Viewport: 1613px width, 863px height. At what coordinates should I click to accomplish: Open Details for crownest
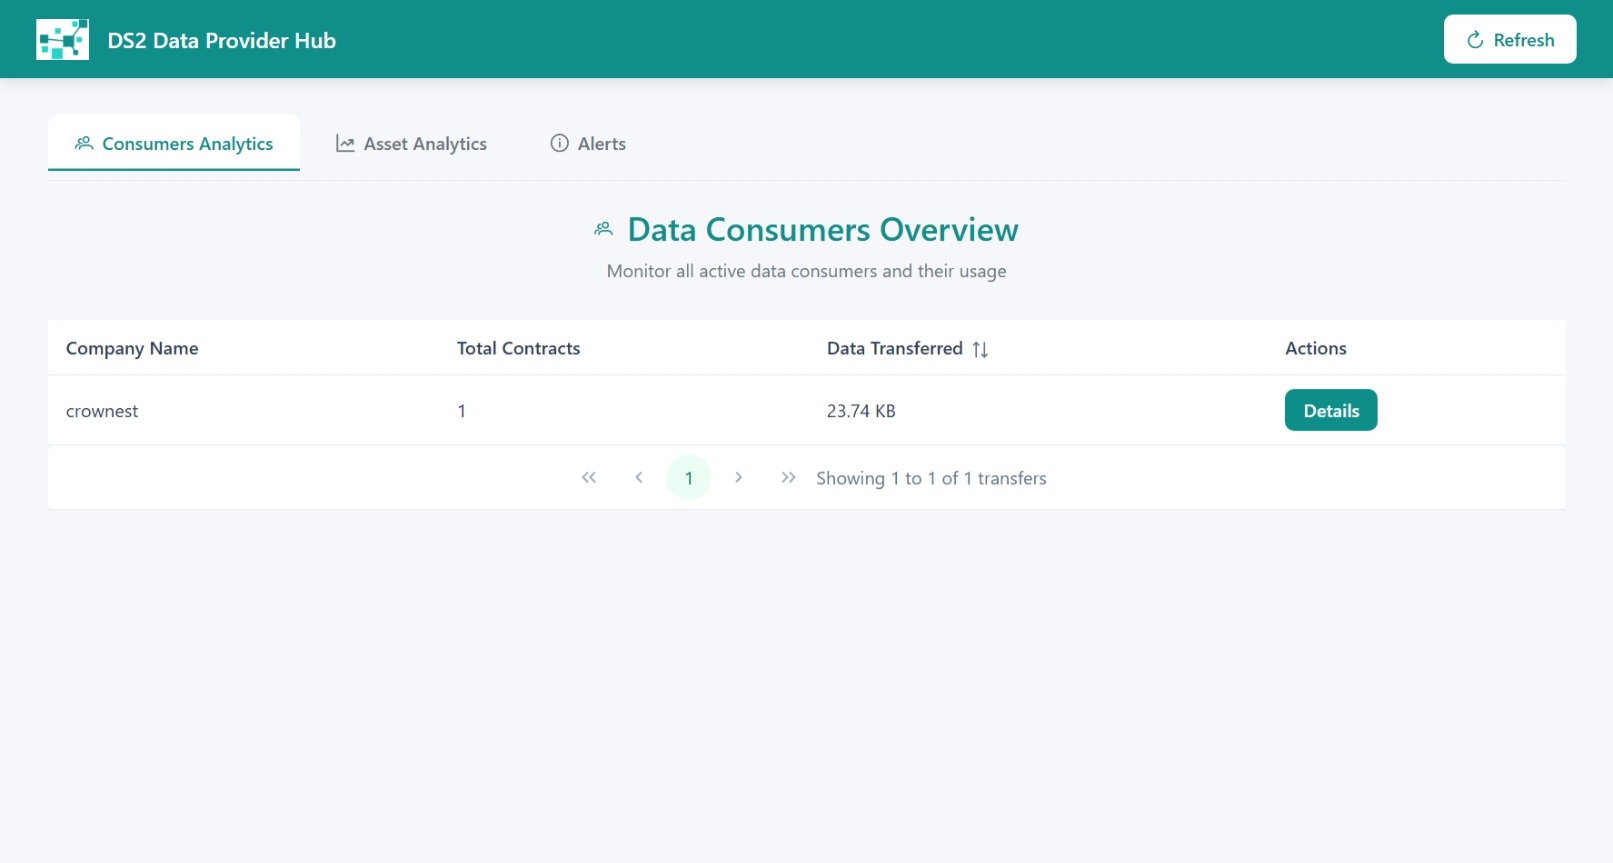pos(1330,411)
